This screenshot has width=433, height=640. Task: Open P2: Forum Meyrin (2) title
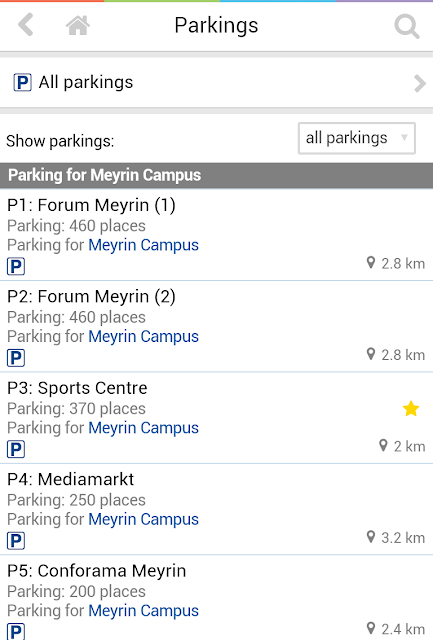coord(91,297)
